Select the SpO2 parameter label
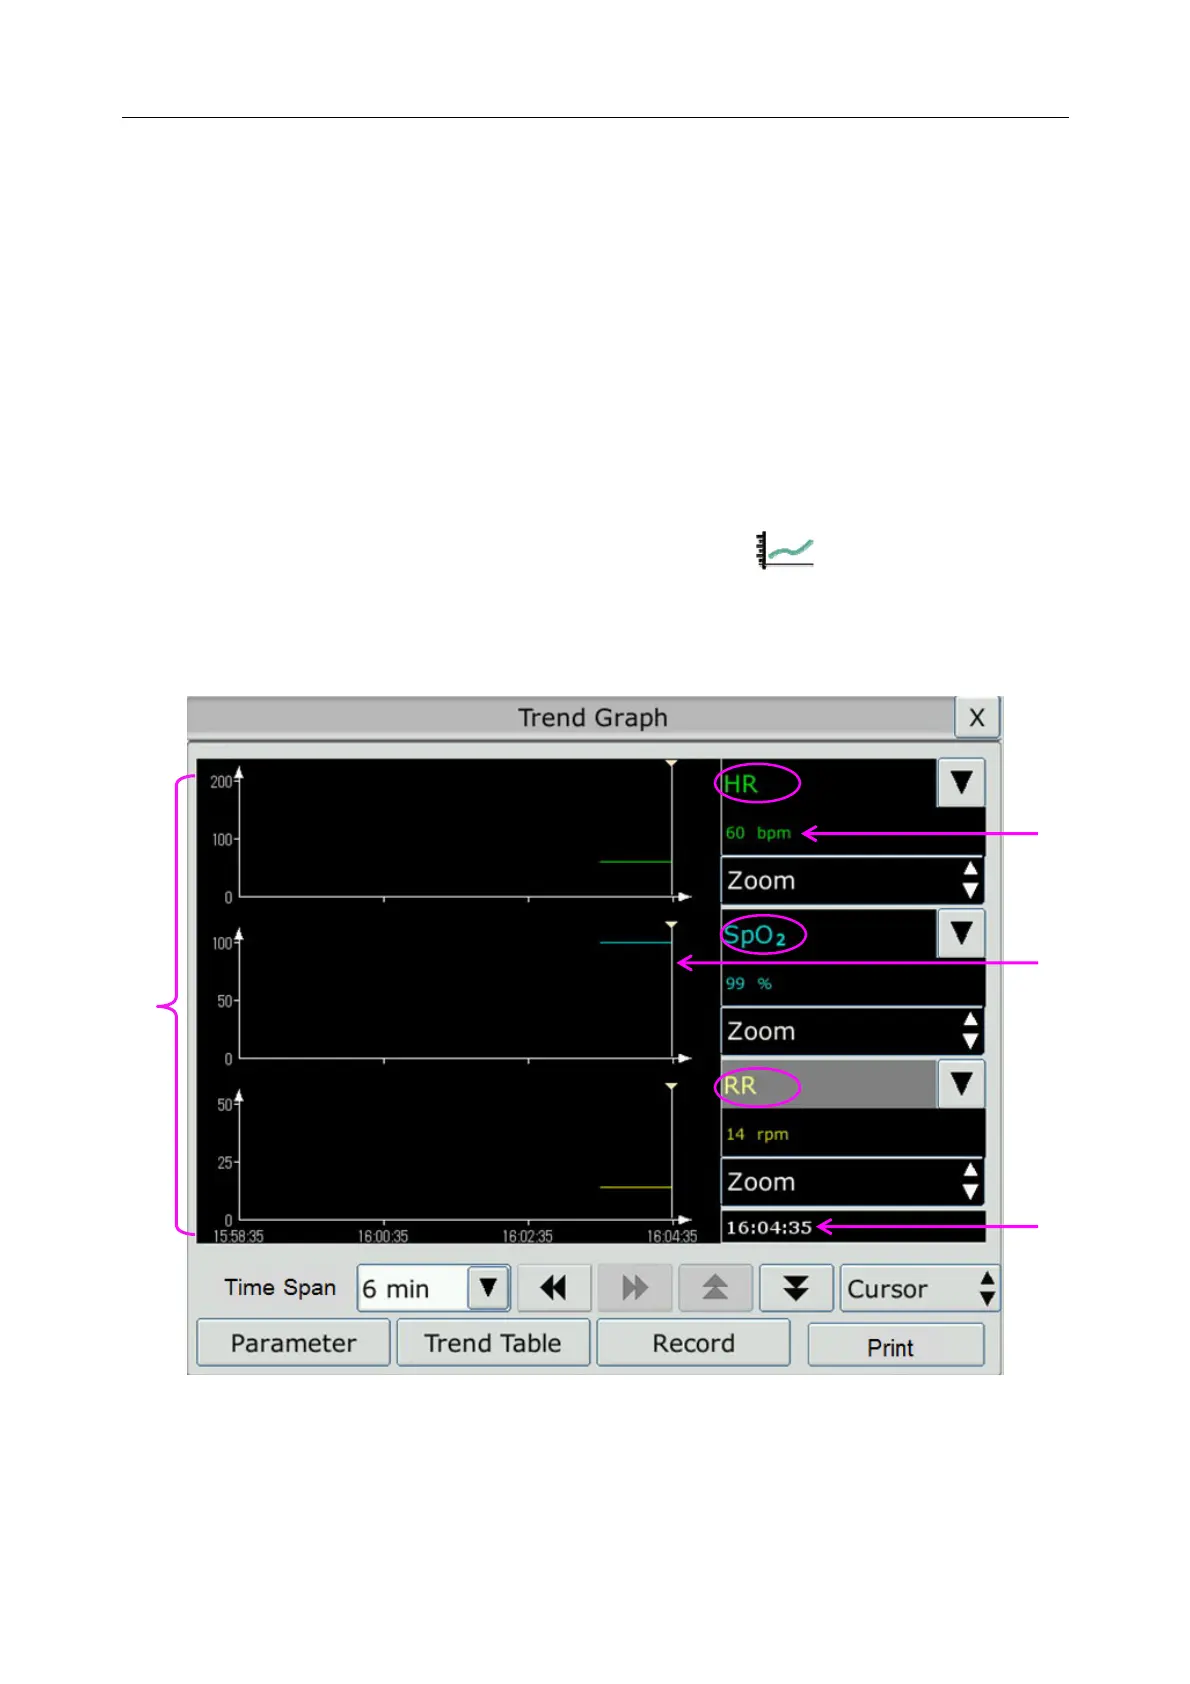The width and height of the screenshot is (1190, 1684). pos(755,936)
